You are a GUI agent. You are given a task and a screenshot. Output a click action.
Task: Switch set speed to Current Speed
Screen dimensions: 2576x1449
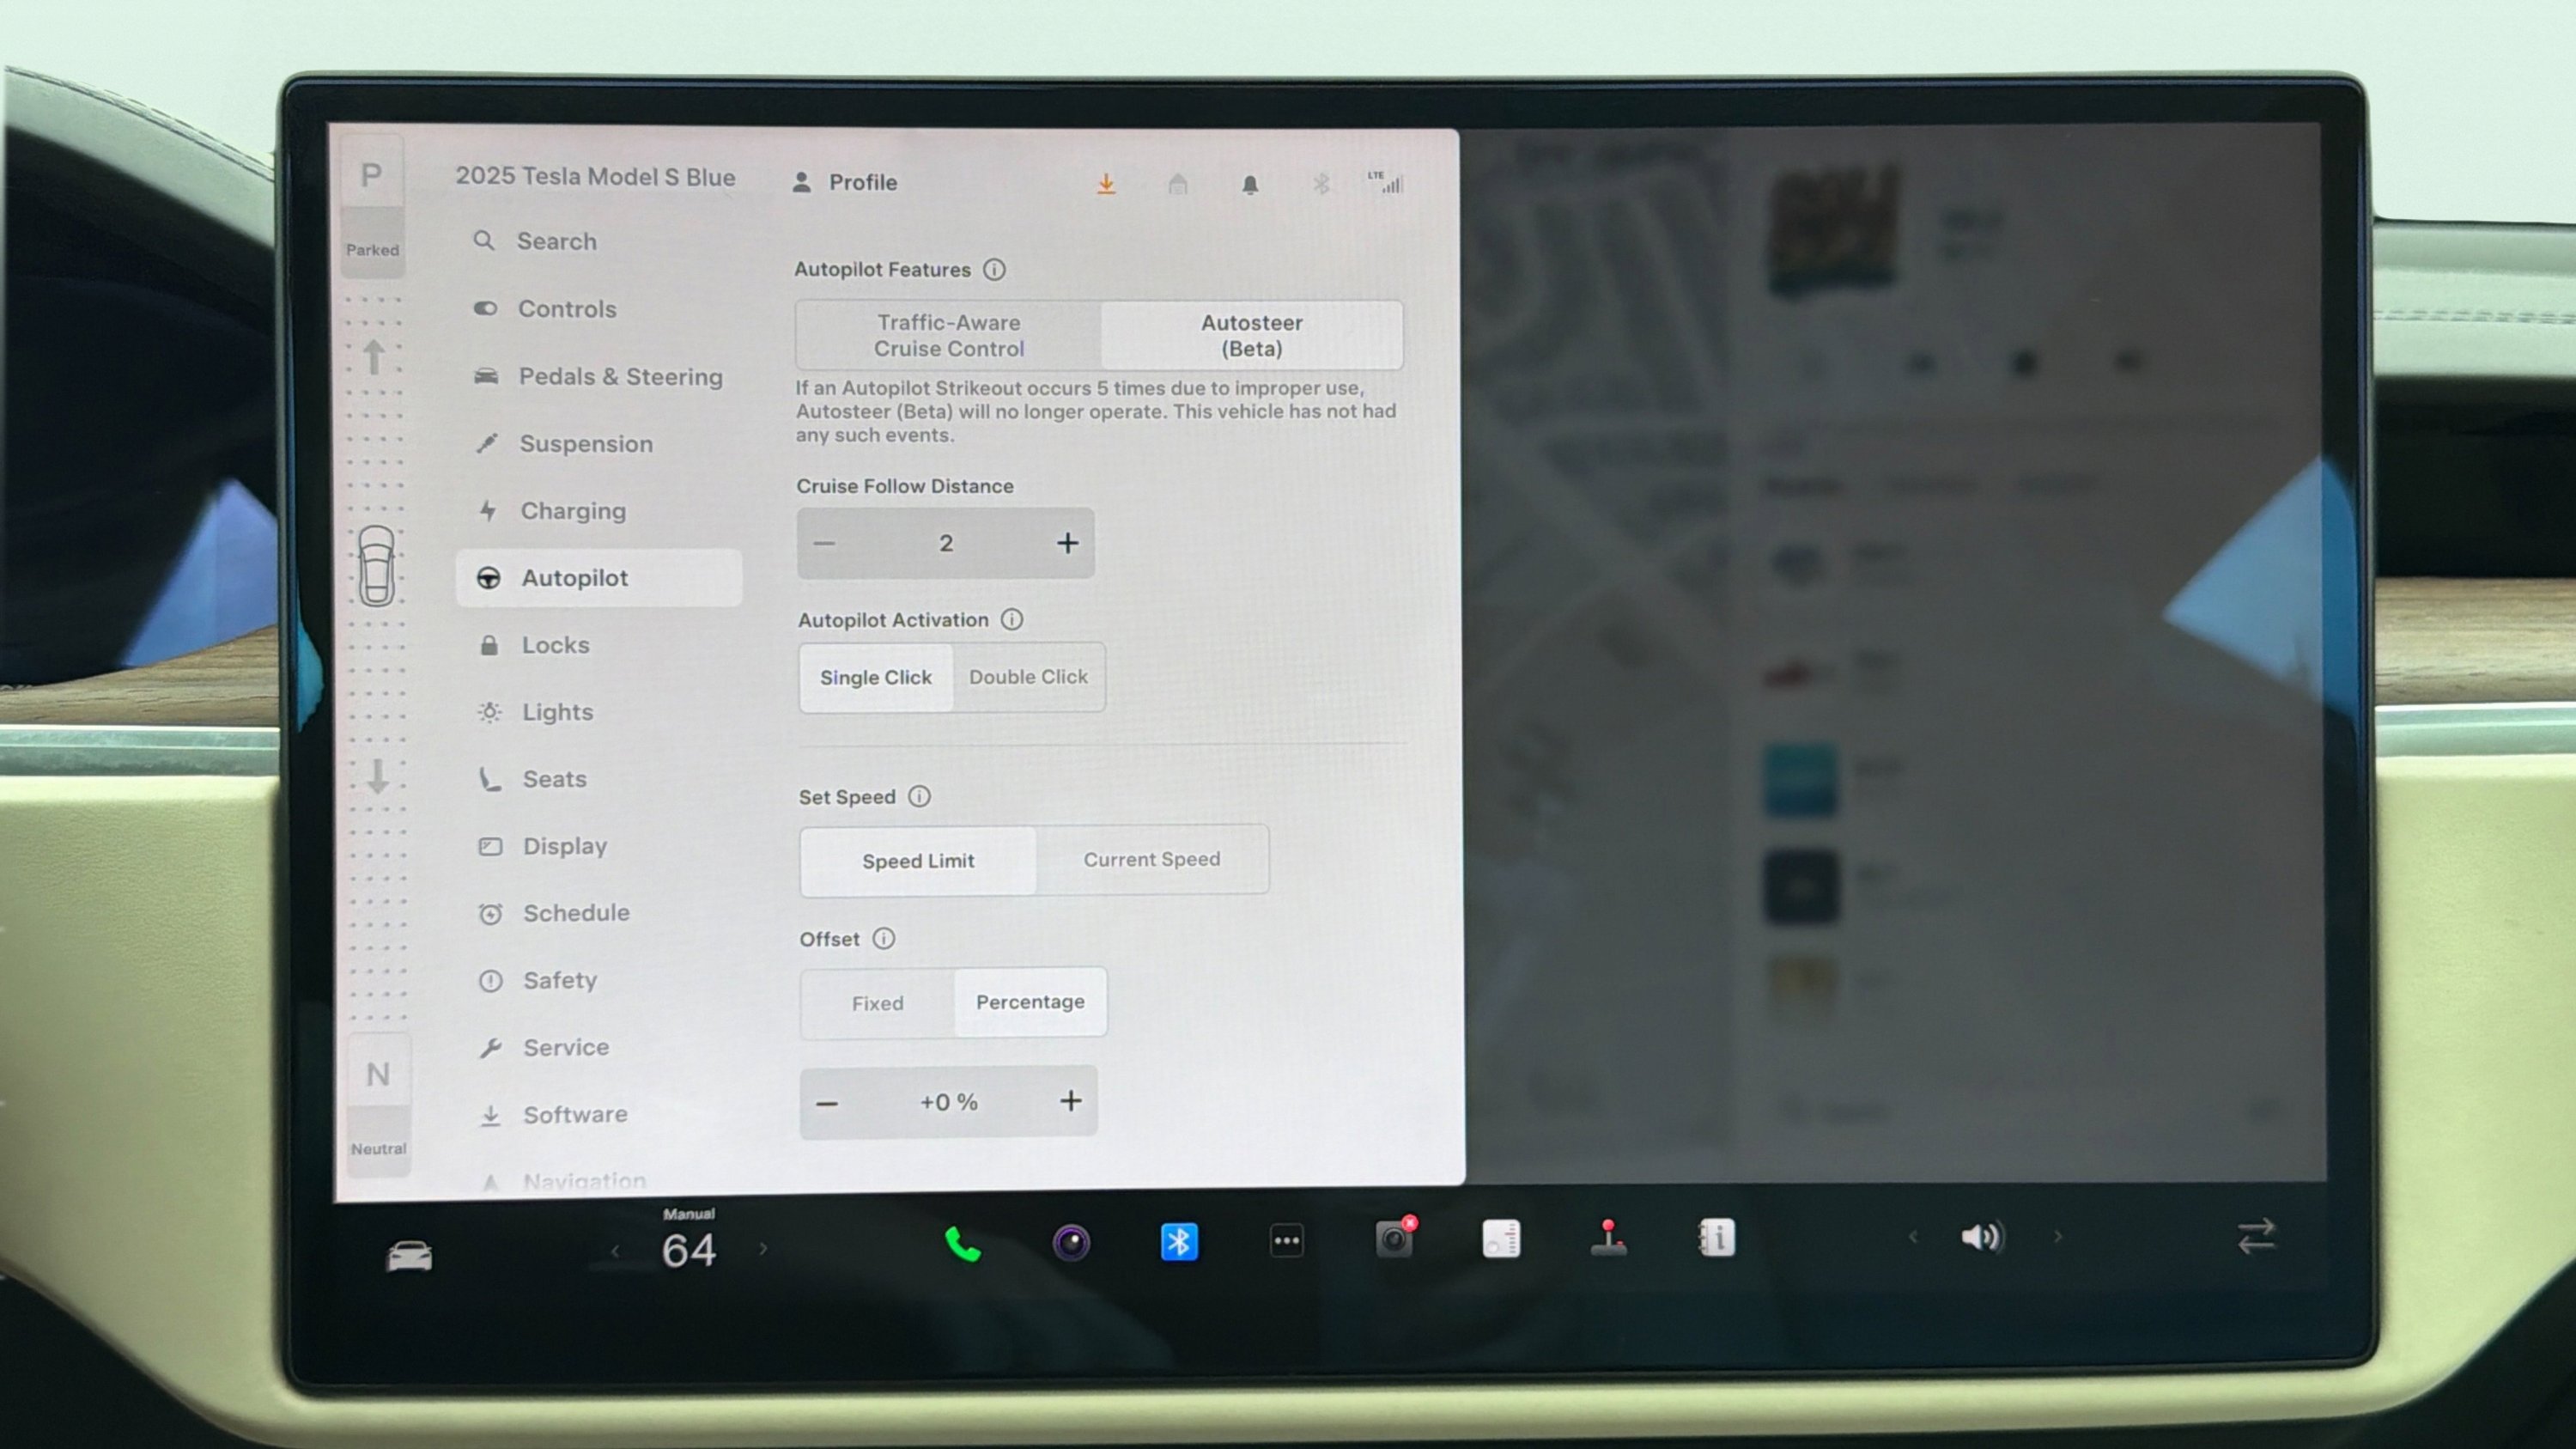[x=1151, y=860]
